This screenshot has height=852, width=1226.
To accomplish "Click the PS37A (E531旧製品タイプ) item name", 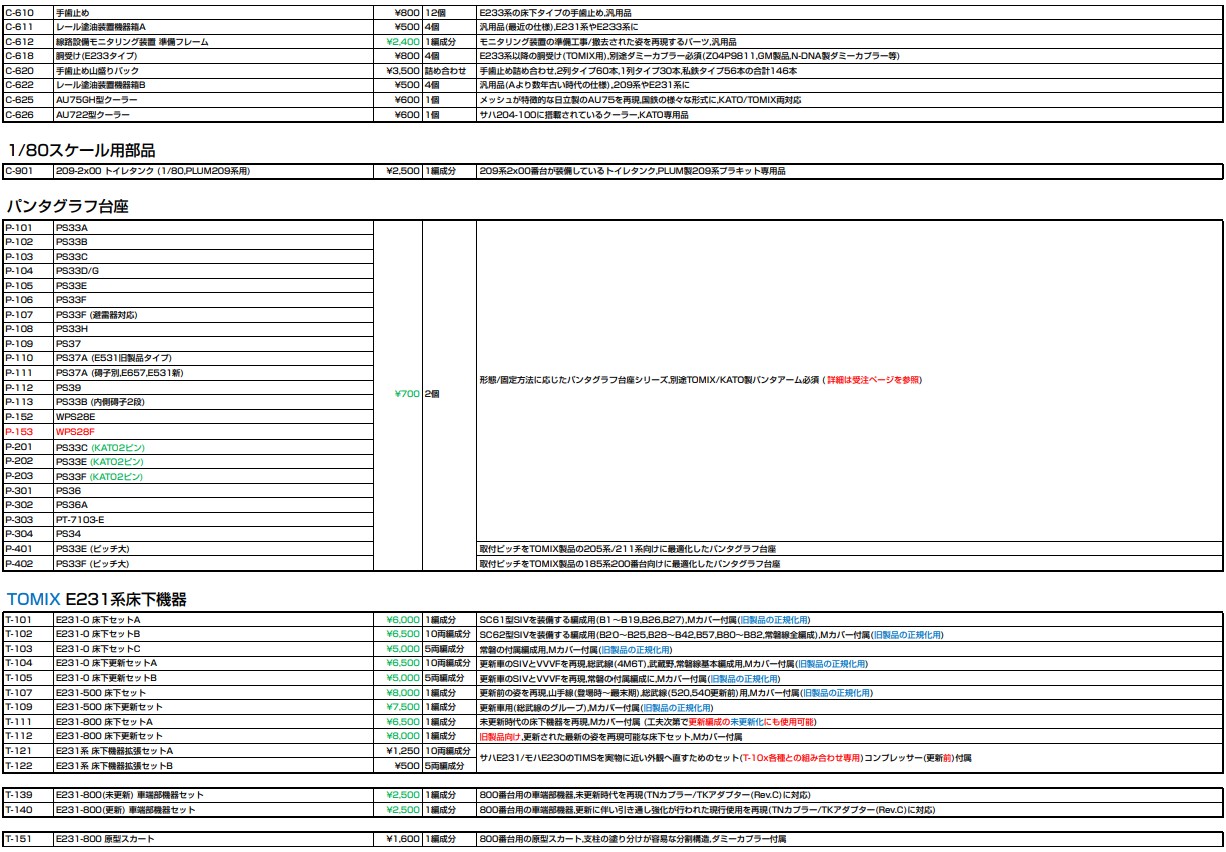I will [114, 358].
